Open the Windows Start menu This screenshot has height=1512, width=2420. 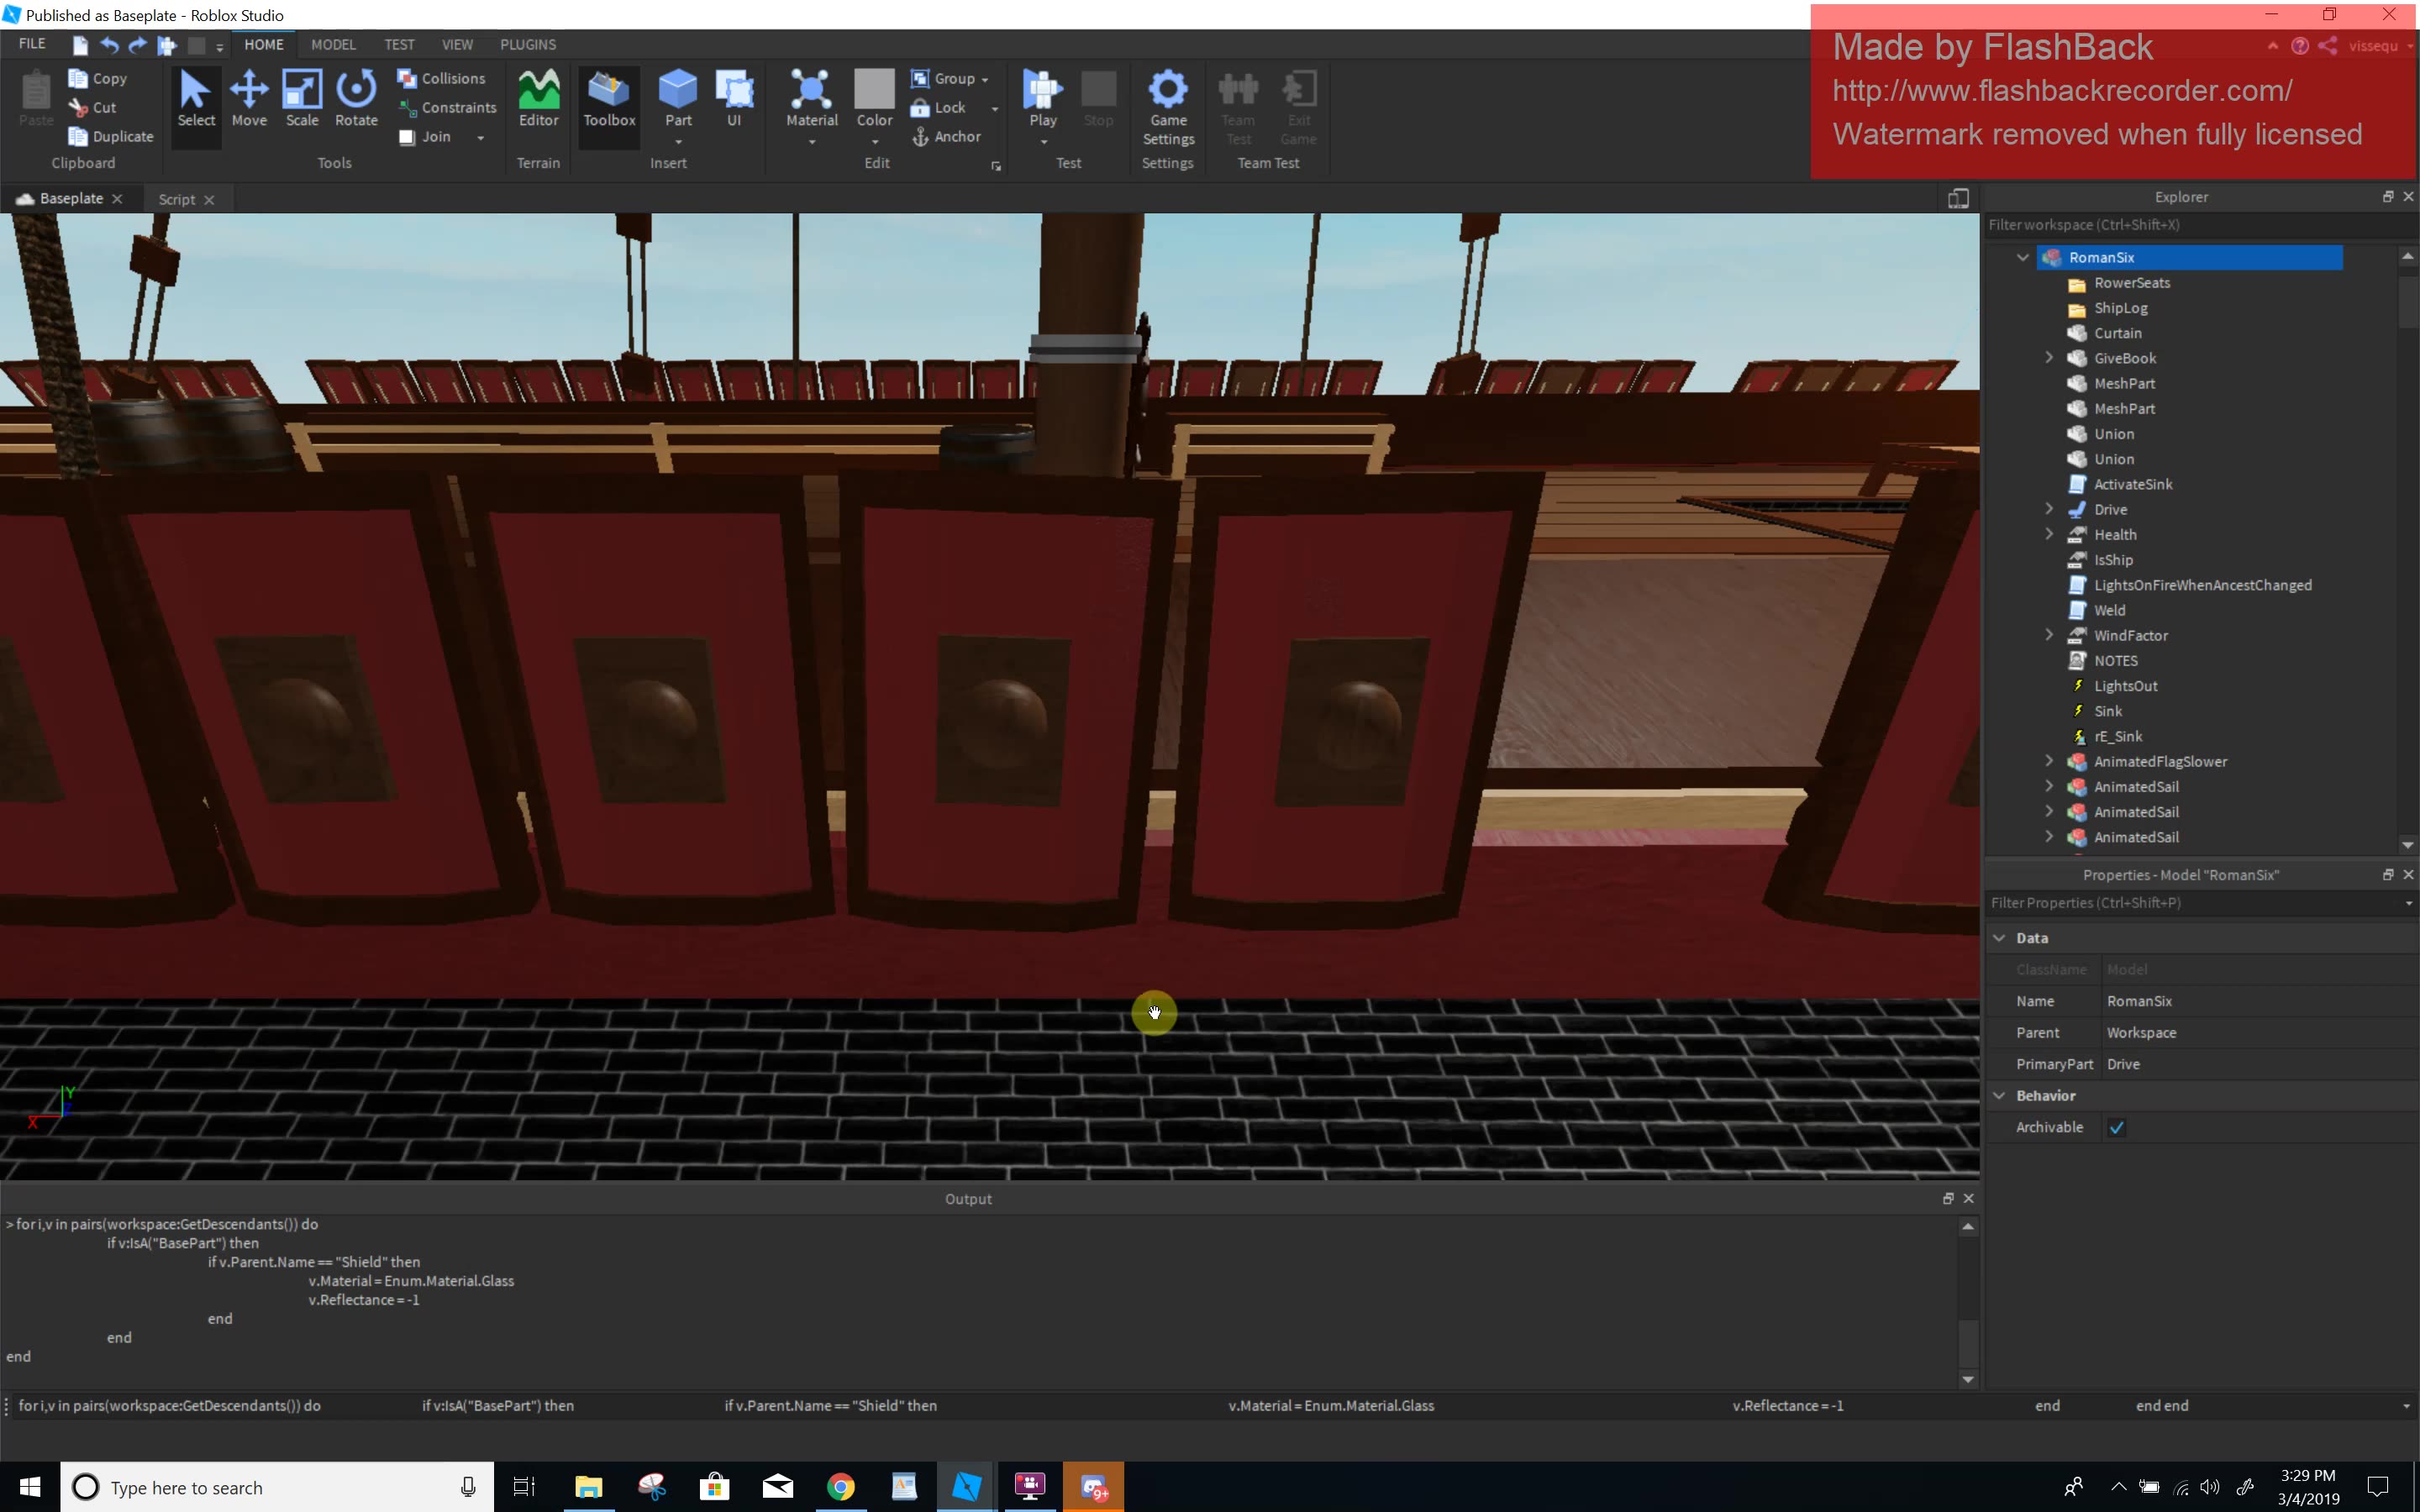(30, 1487)
